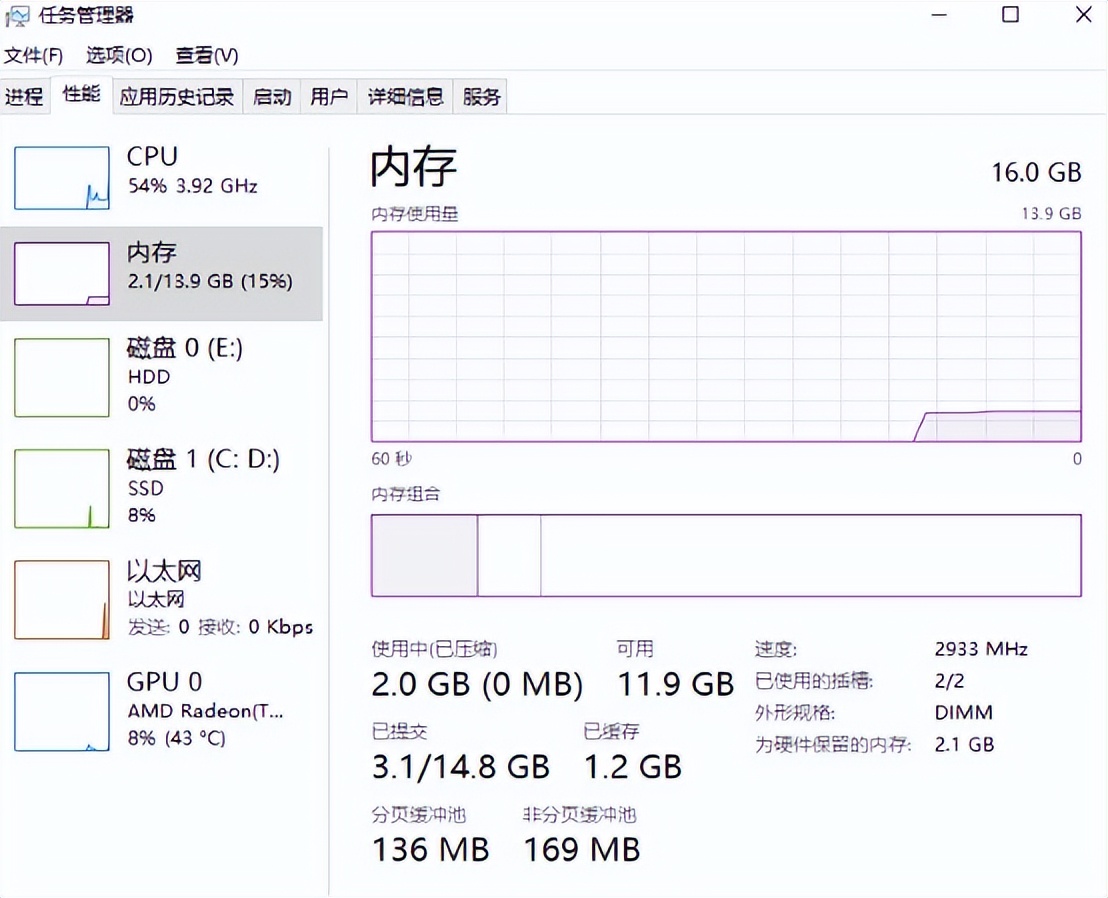Screen dimensions: 1108x898
Task: Select the 性能 performance tab
Action: click(x=80, y=96)
